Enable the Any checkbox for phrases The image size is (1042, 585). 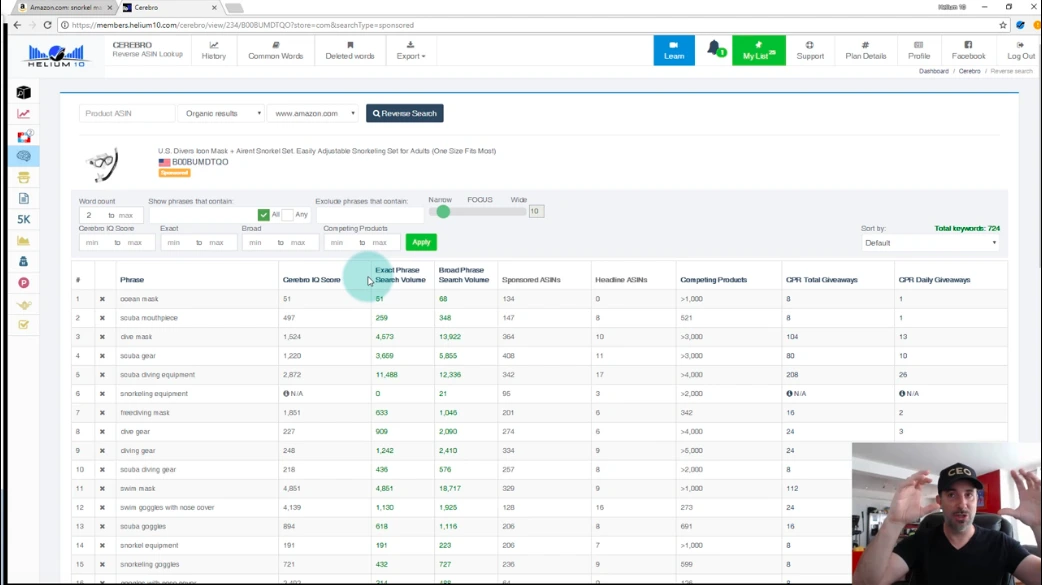[287, 215]
